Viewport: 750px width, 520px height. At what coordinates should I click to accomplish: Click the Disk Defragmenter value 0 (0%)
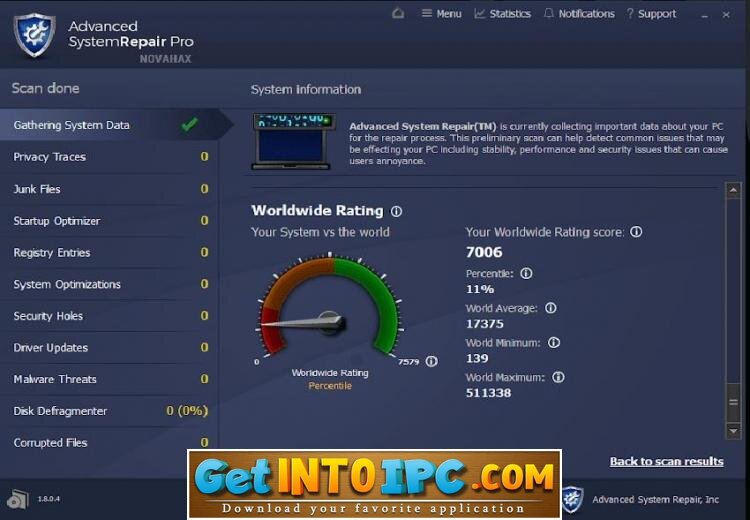(187, 411)
